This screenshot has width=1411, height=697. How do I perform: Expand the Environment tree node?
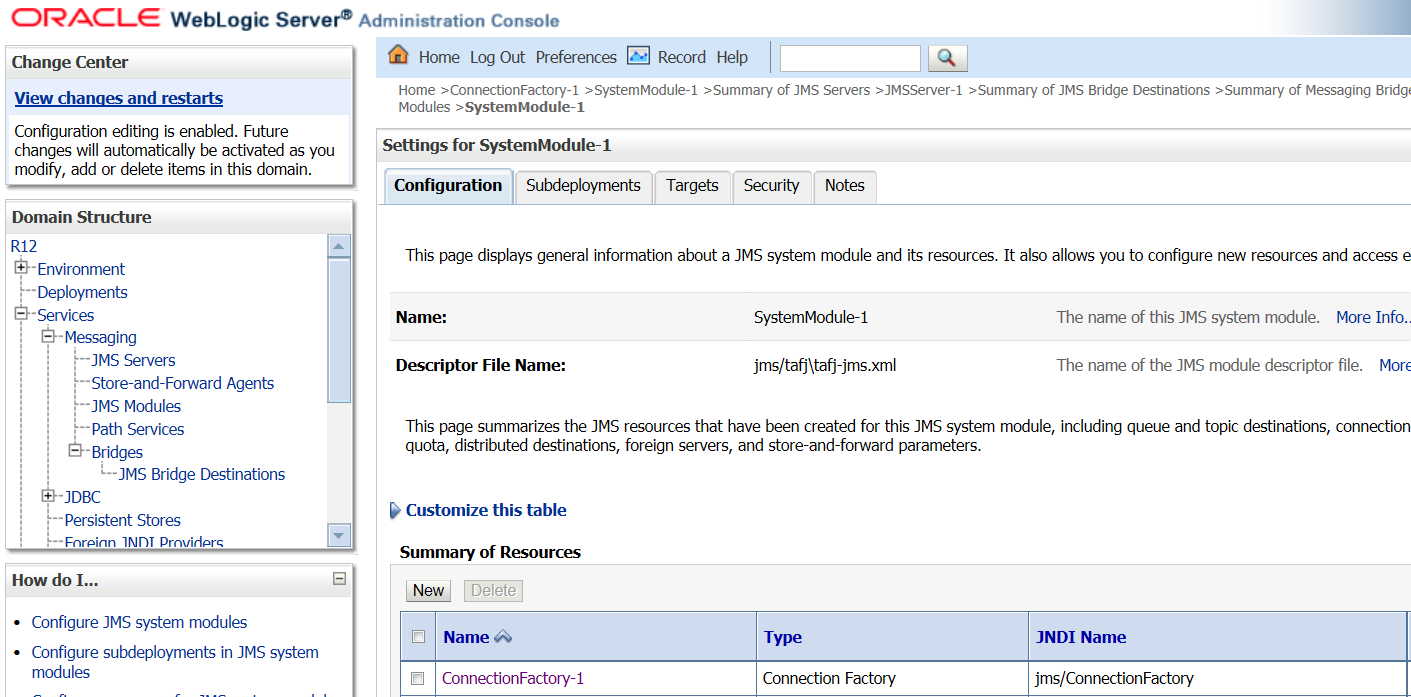21,268
